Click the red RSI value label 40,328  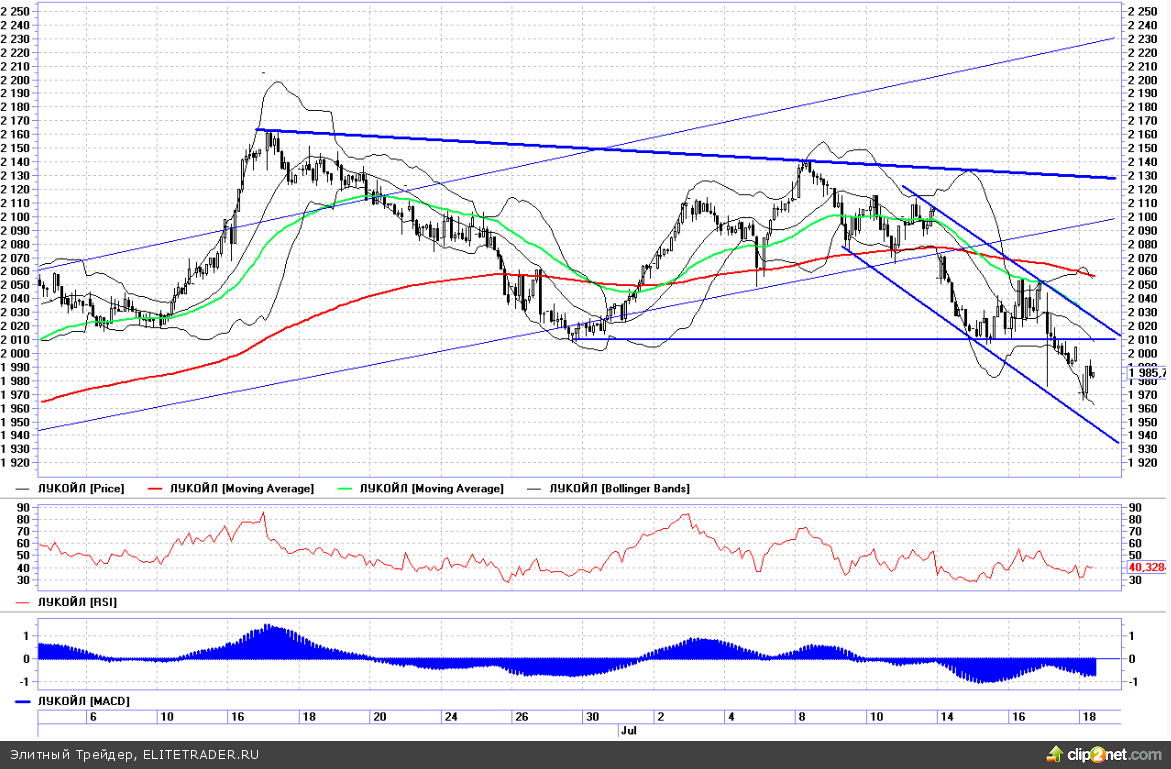tap(1147, 567)
